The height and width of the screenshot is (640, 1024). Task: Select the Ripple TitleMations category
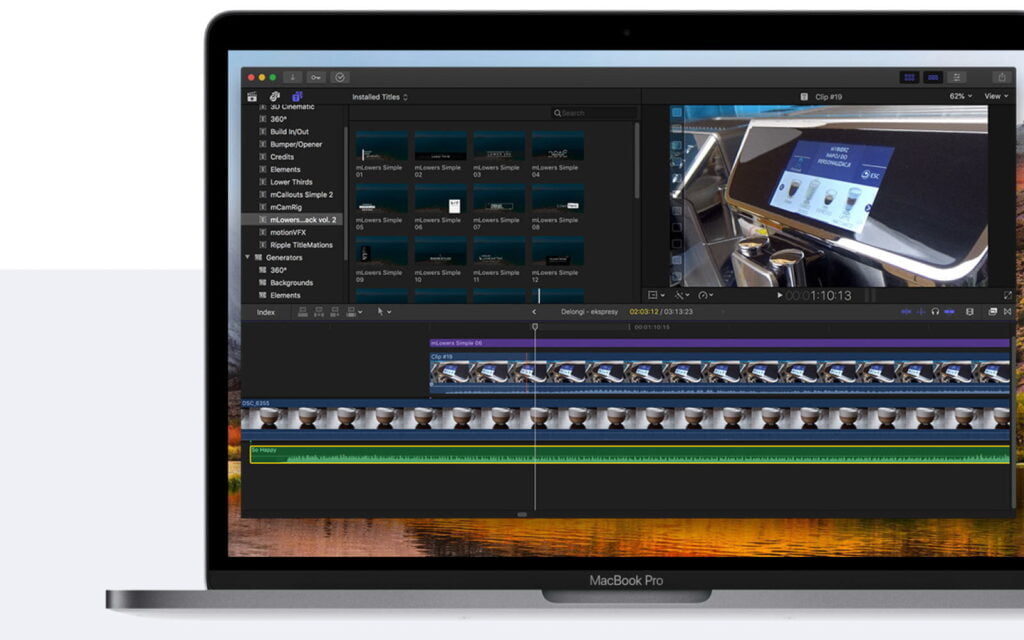(x=301, y=245)
